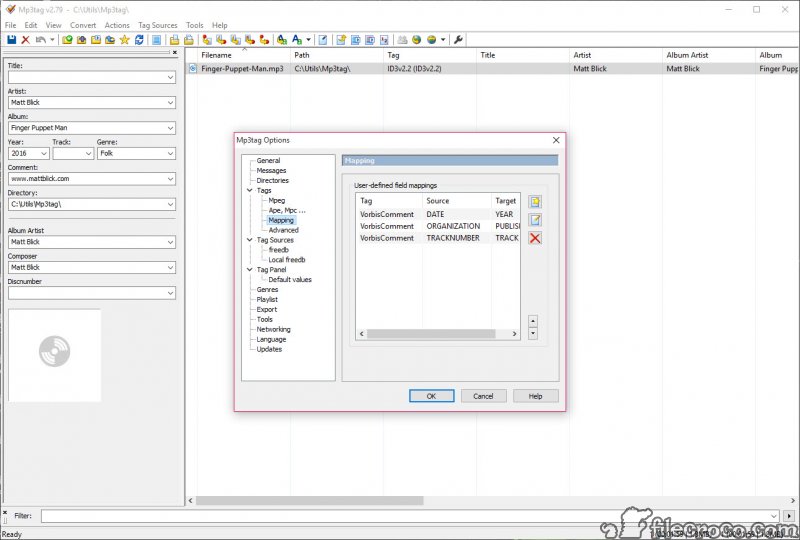Click the Options wrench toolbar icon
800x540 pixels.
pos(458,40)
